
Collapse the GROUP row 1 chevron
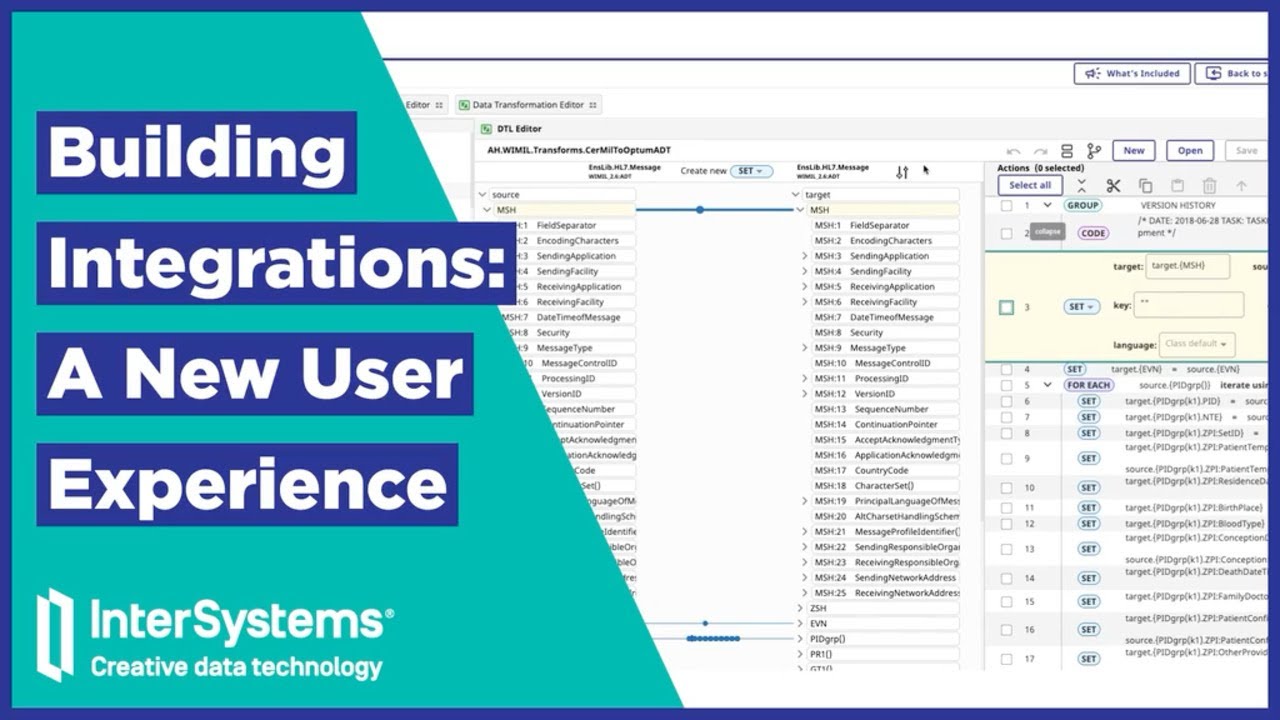click(x=1047, y=205)
